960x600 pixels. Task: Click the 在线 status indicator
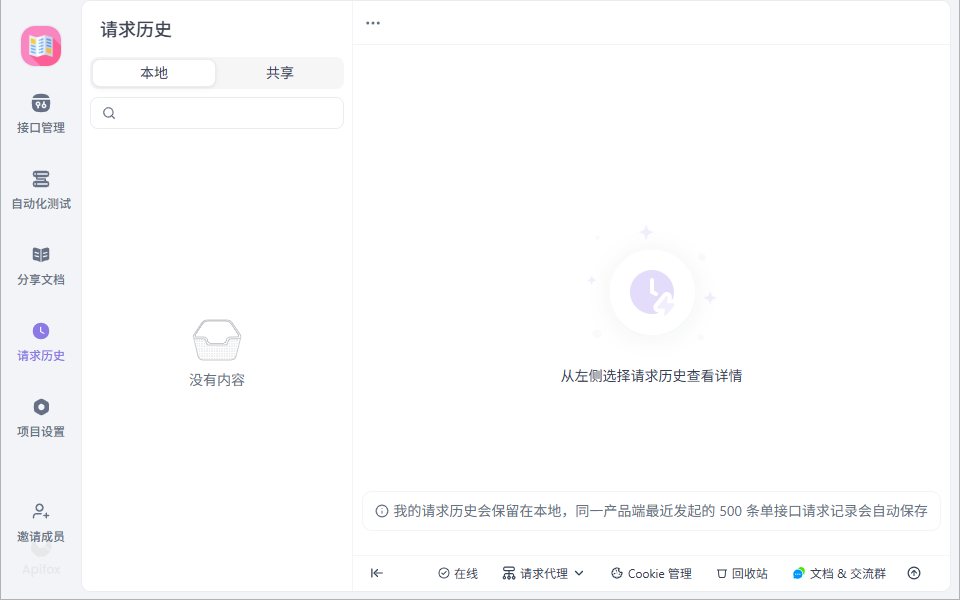(x=458, y=574)
